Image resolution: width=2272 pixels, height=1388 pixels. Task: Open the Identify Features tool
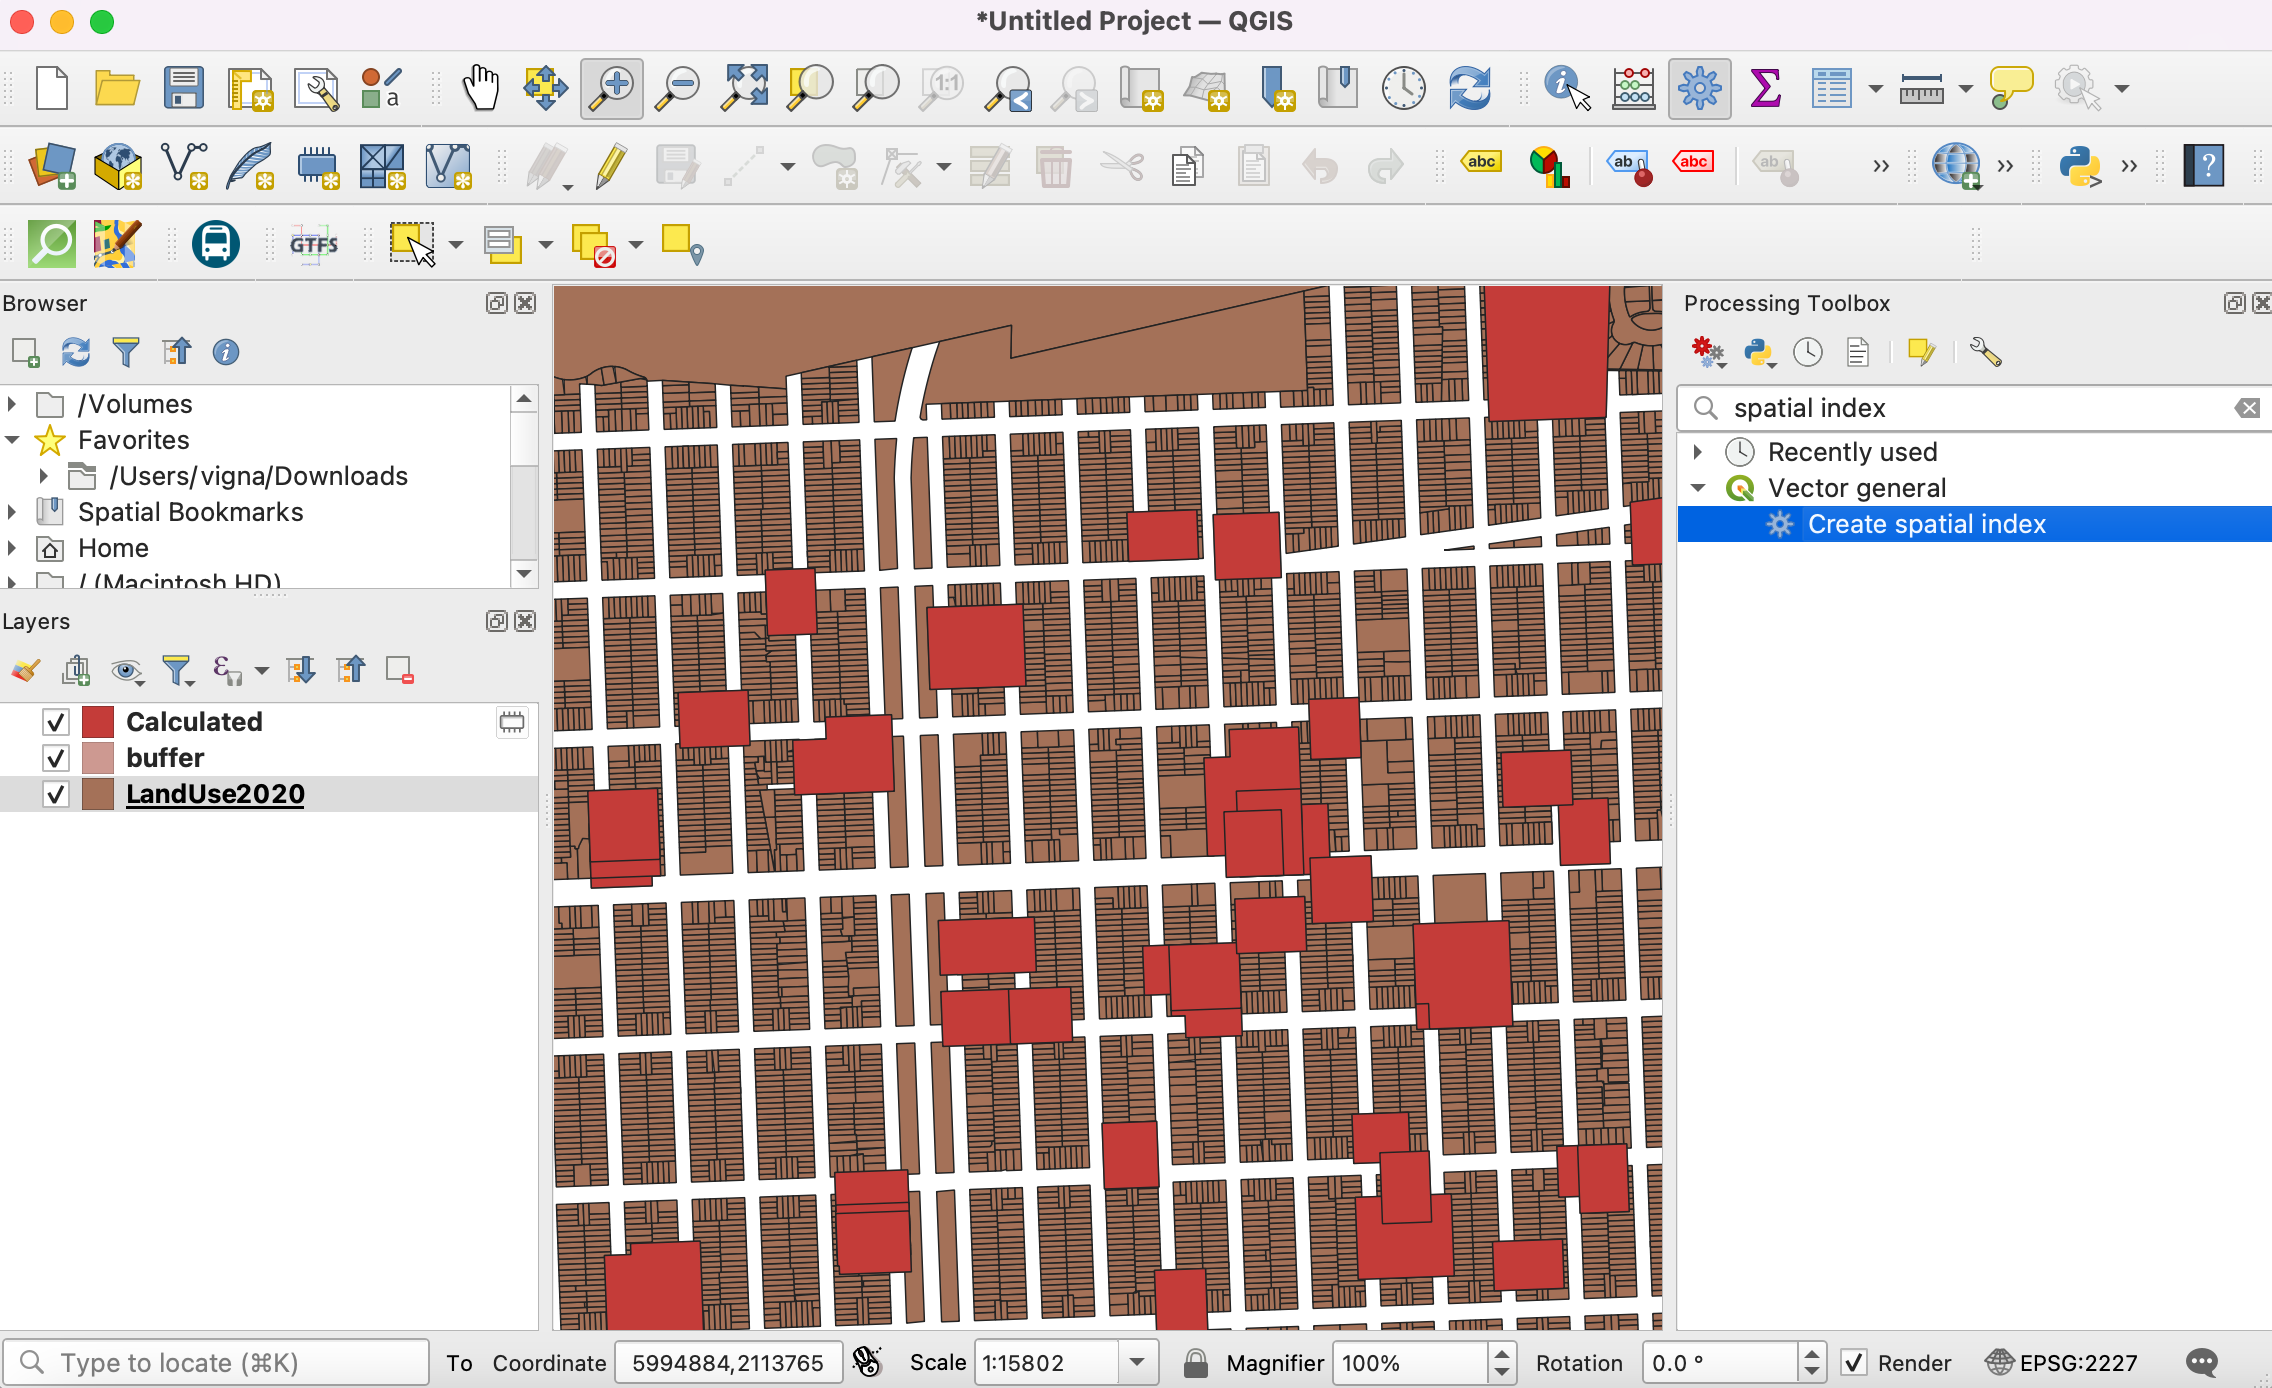[x=1566, y=88]
